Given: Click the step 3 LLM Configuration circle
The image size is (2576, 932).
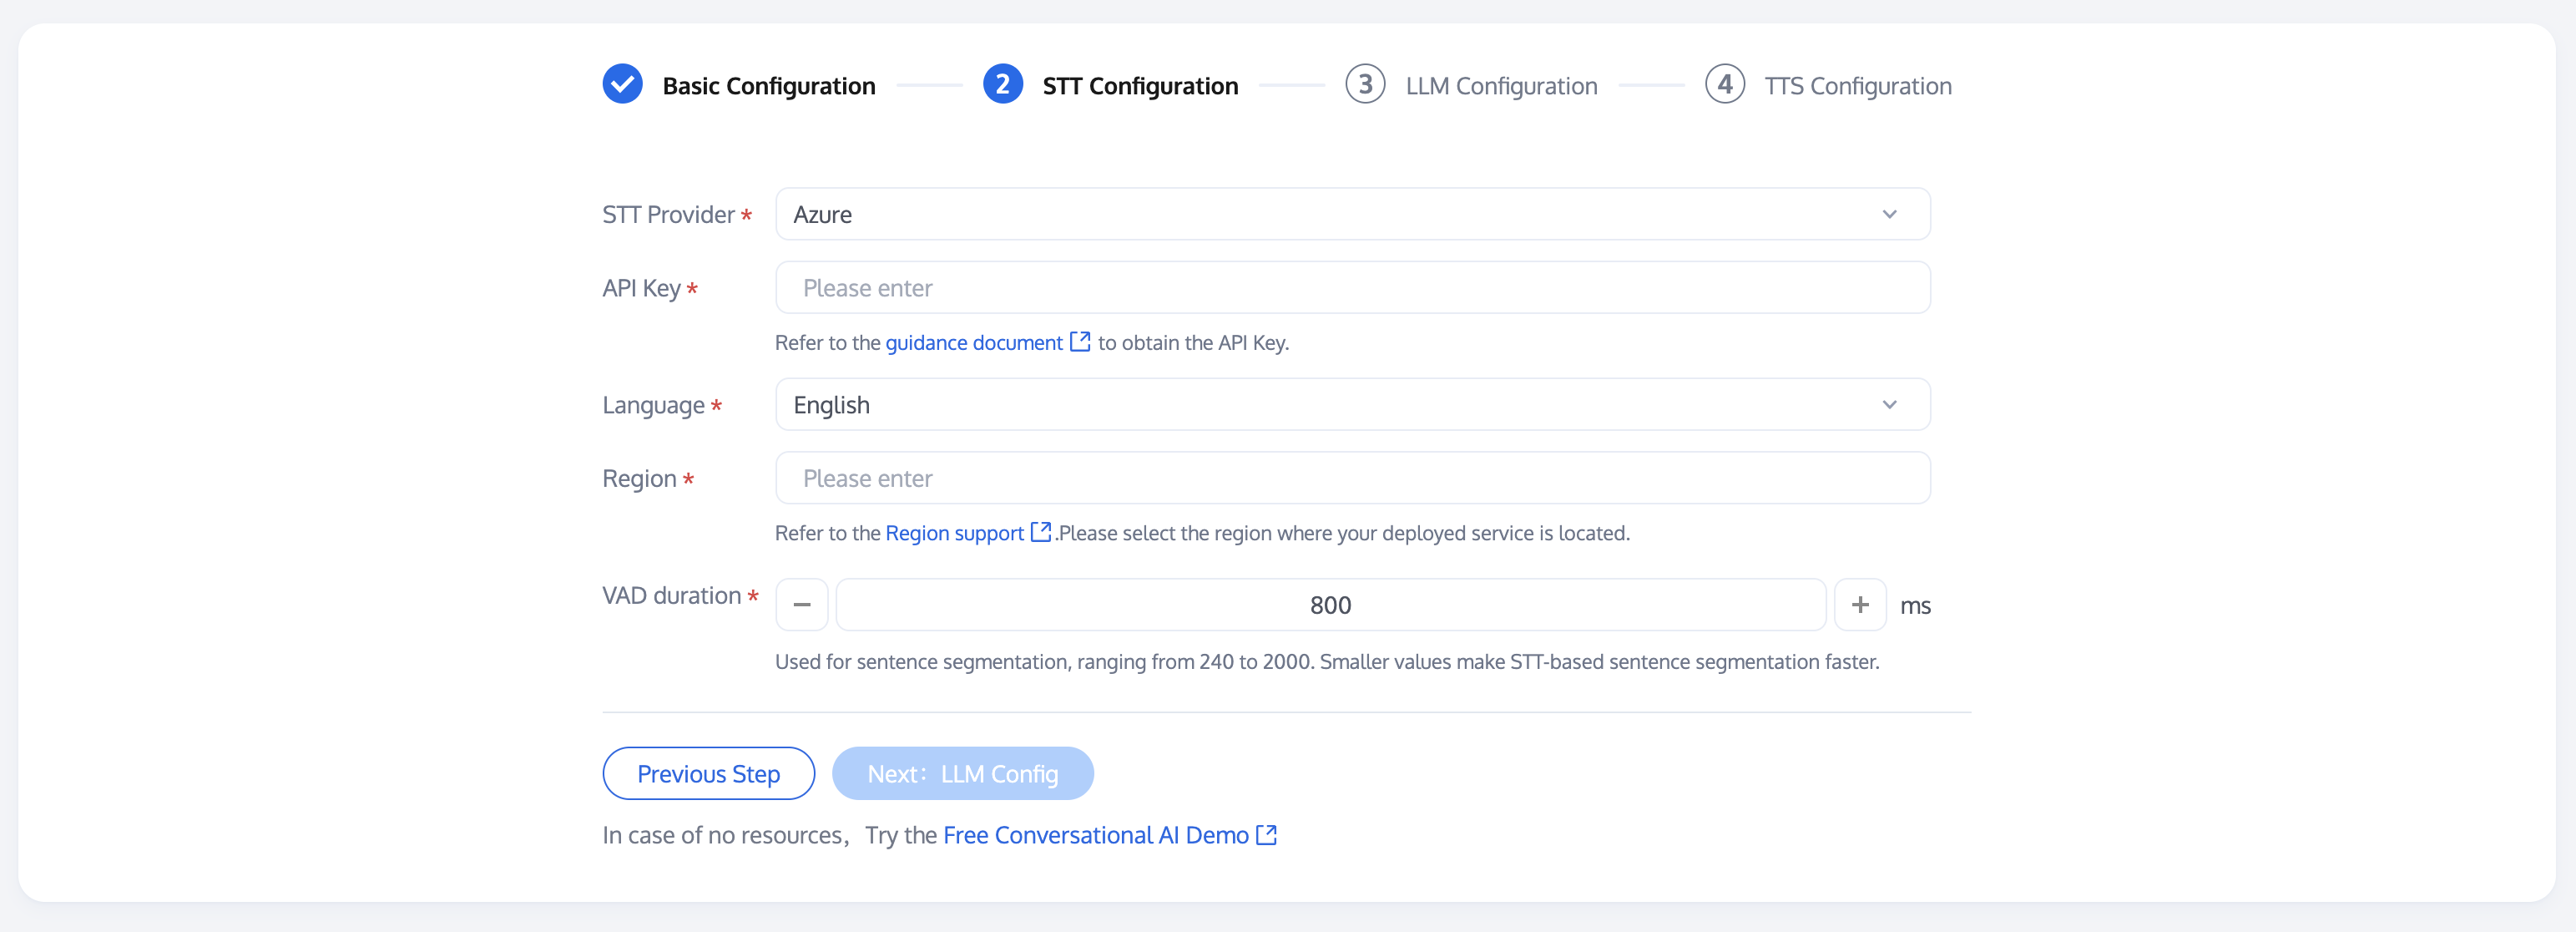Looking at the screenshot, I should click(1365, 85).
